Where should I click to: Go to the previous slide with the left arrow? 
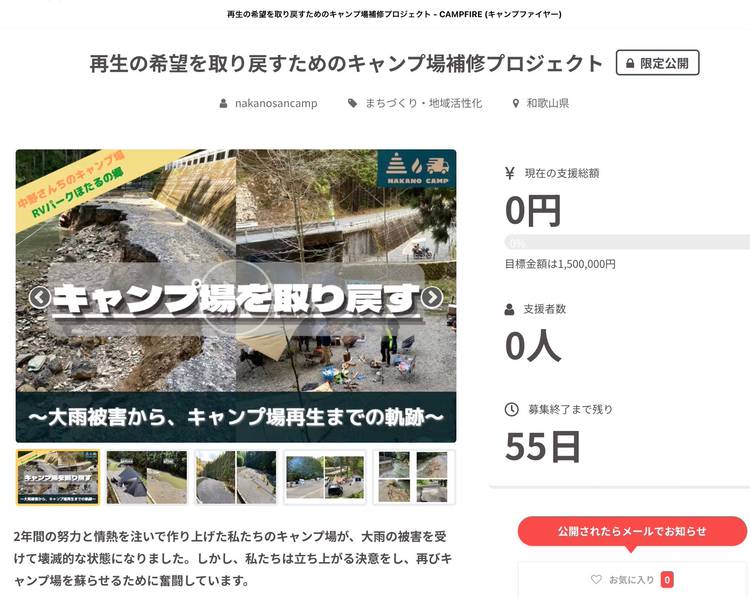point(39,297)
